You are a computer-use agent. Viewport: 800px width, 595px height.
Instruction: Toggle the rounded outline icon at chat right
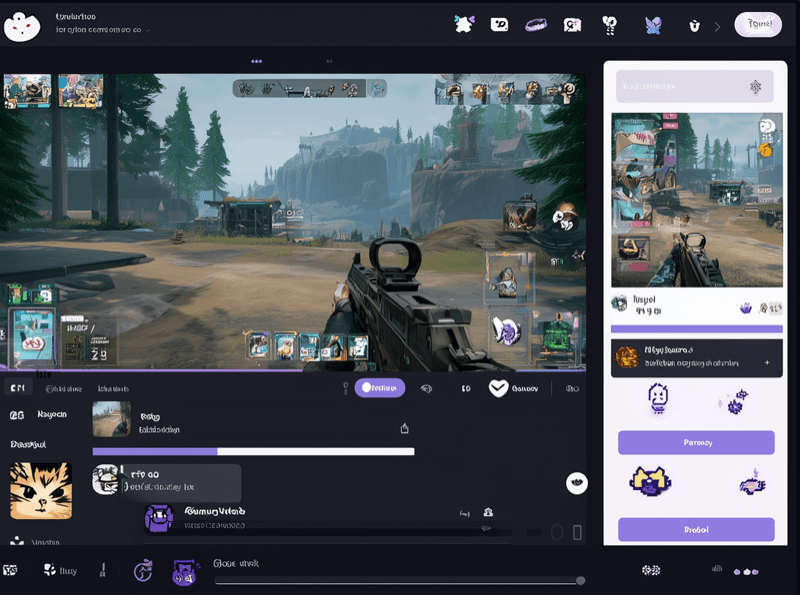click(x=557, y=532)
